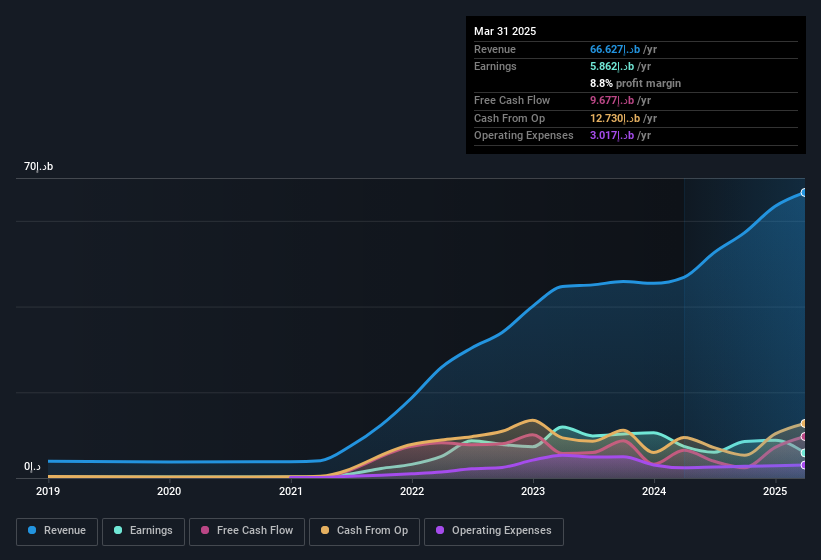
Task: Click the pink Free Cash Flow endpoint marker
Action: [804, 436]
